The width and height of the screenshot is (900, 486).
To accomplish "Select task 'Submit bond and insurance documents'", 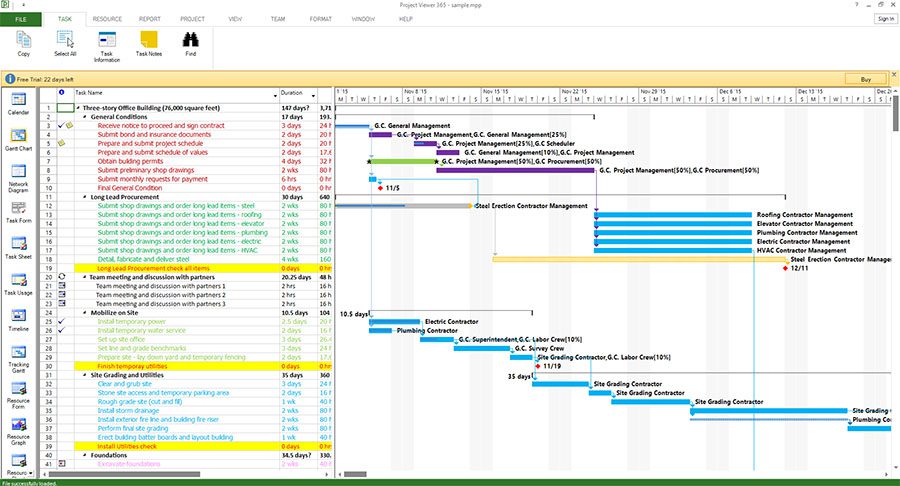I will pyautogui.click(x=154, y=134).
